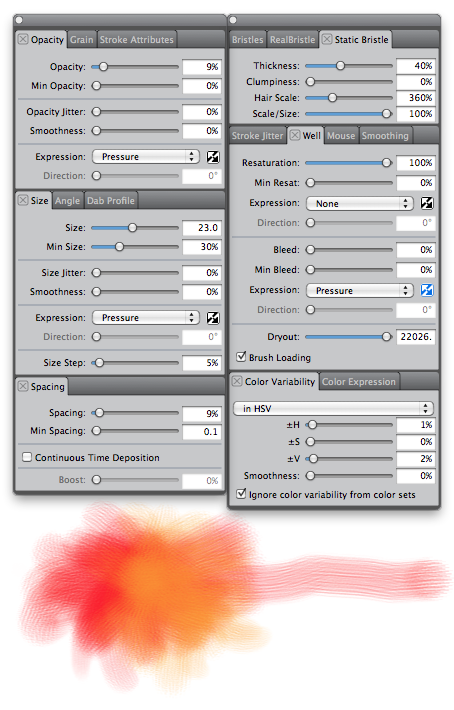Open the Dab Profile tab
Screen dimensions: 454x710
coord(111,201)
